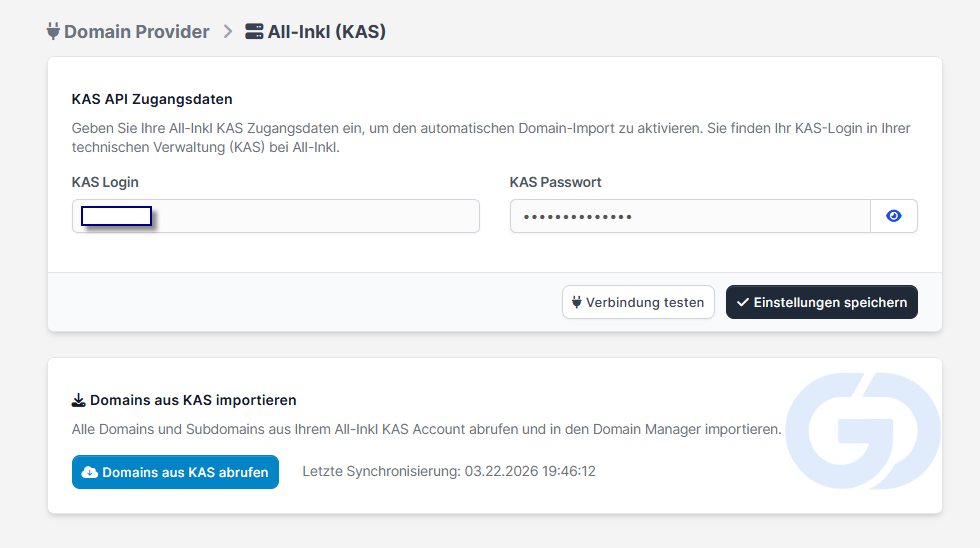Image resolution: width=980 pixels, height=548 pixels.
Task: Click the server icon next to All-Inkl (KAS)
Action: click(254, 31)
